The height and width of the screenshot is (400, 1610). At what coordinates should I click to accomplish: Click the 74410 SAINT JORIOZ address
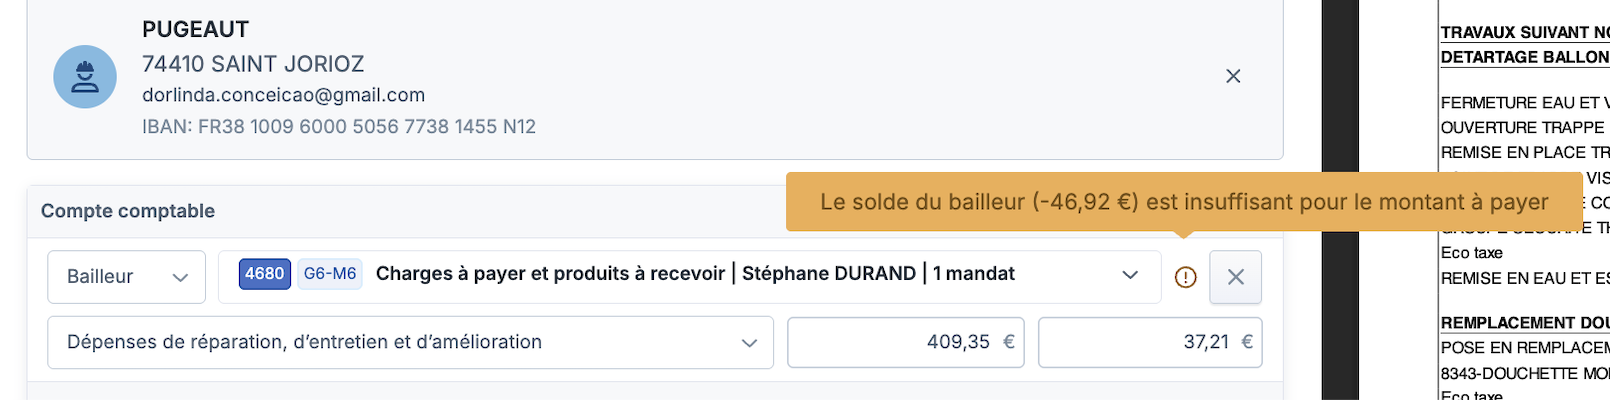pos(253,64)
